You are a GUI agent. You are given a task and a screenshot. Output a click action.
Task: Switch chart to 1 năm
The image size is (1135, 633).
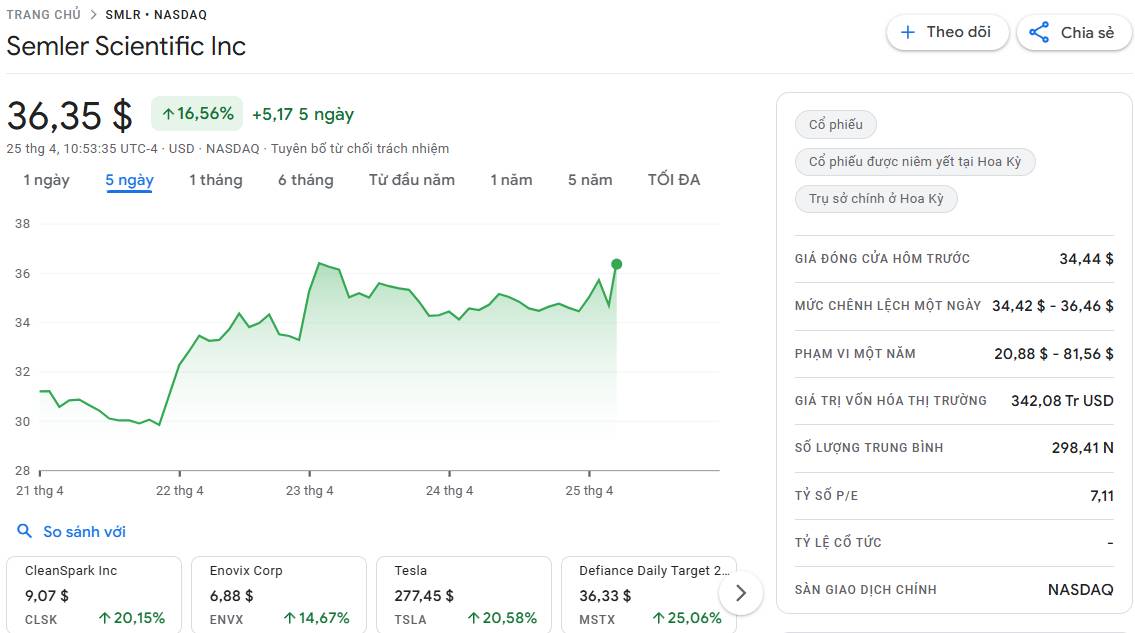tap(511, 180)
